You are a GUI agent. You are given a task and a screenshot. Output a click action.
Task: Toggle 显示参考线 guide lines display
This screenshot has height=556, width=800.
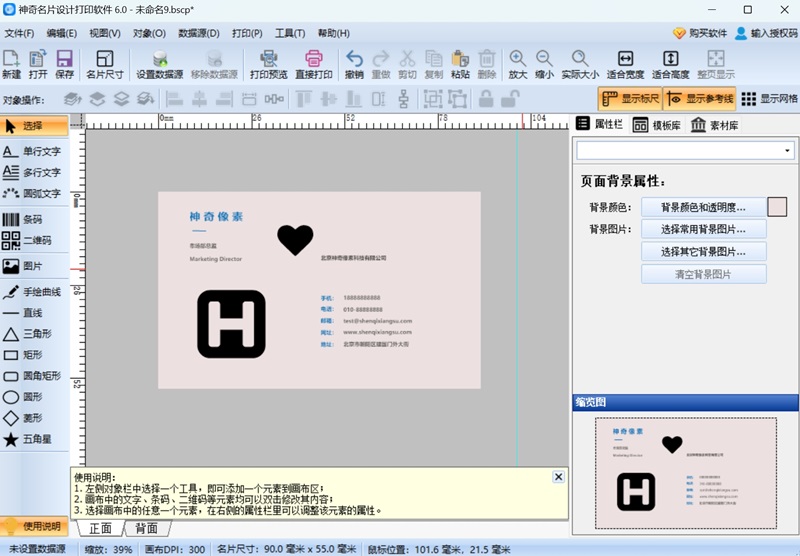[x=698, y=99]
